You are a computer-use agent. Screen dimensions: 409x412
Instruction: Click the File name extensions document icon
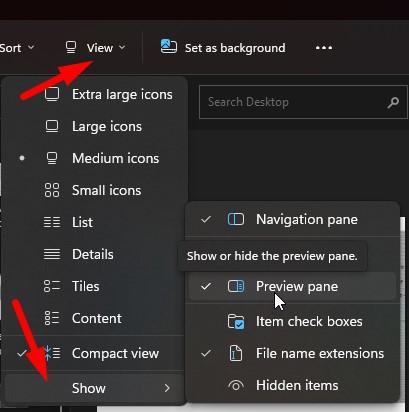(x=236, y=353)
